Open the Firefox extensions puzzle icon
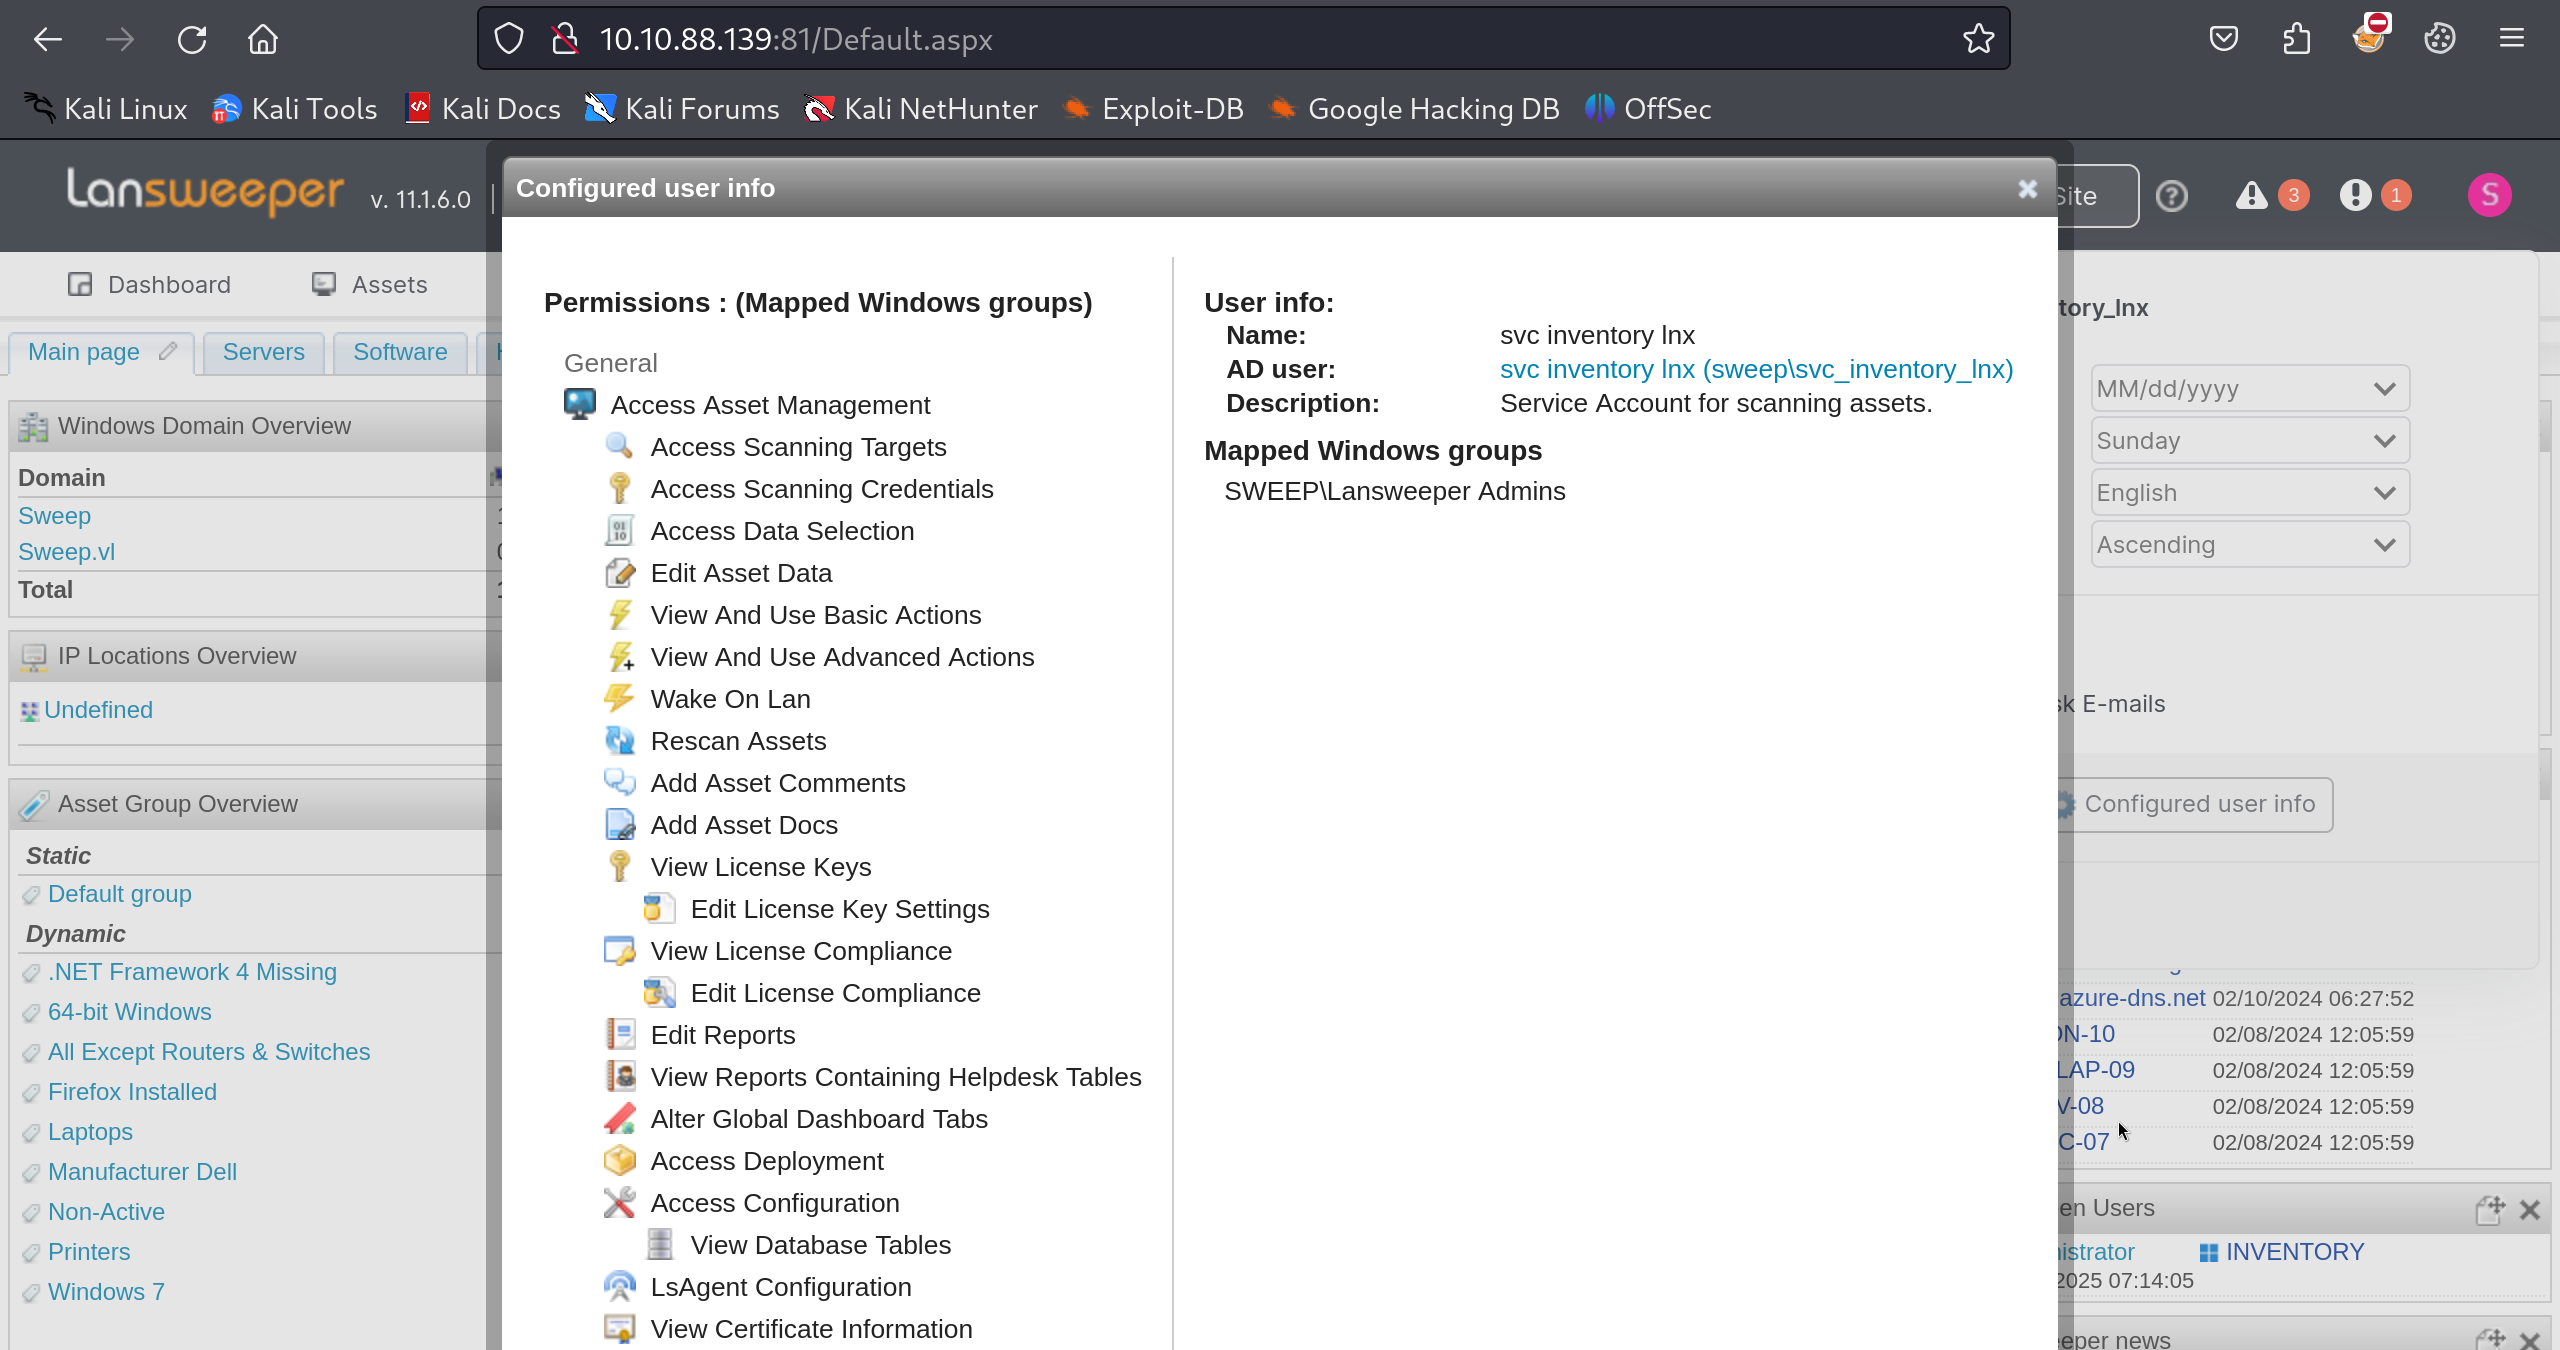2560x1350 pixels. (2297, 39)
